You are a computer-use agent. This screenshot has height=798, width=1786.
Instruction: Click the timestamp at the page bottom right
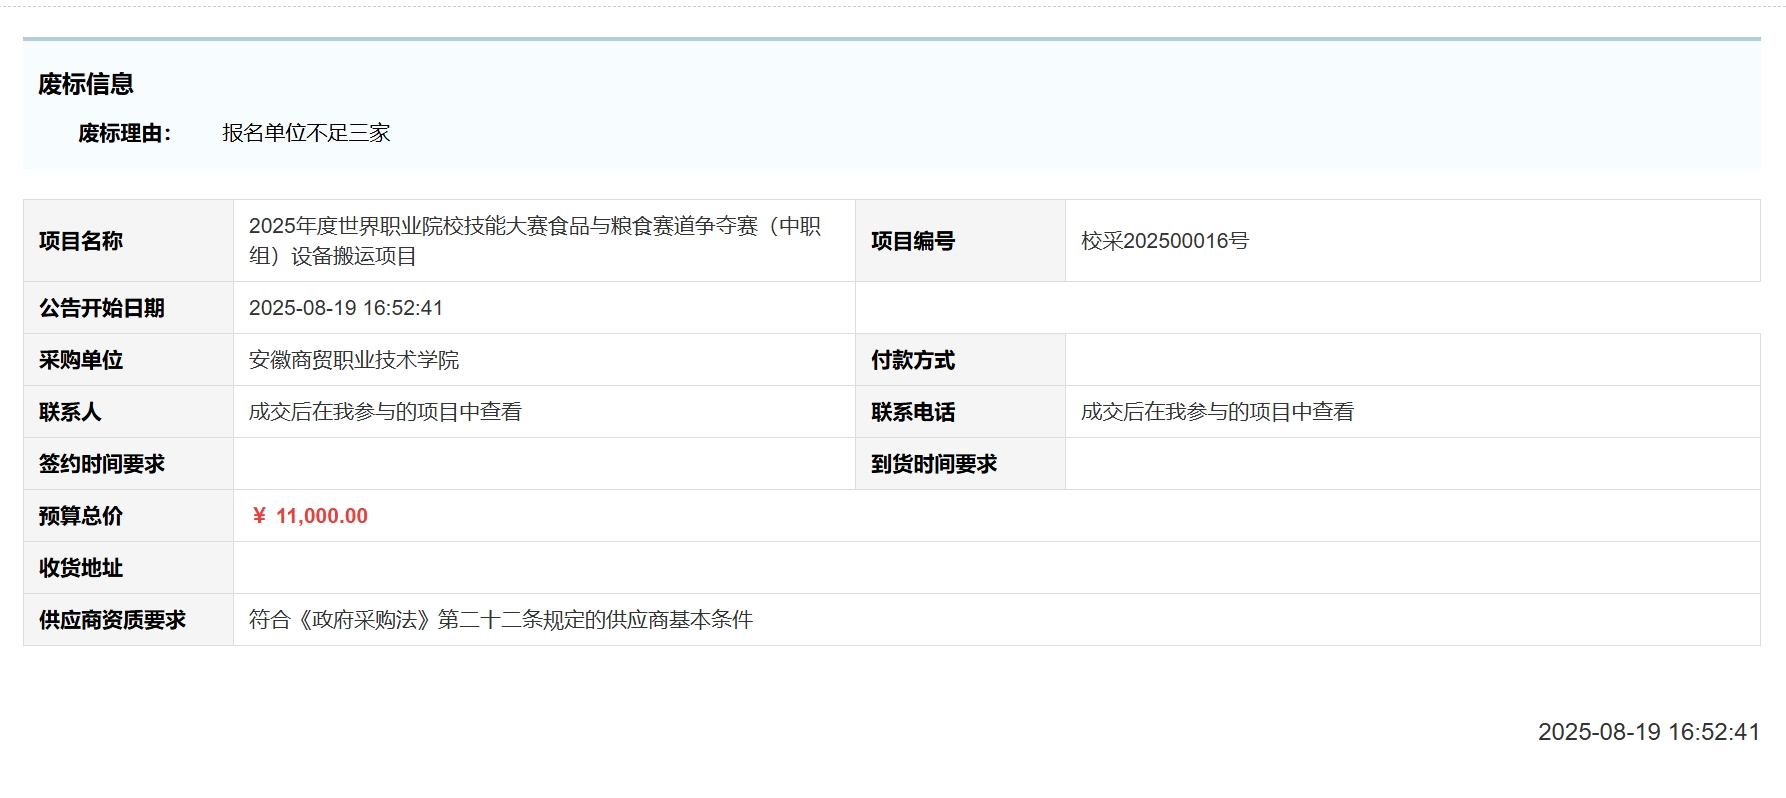coord(1648,732)
